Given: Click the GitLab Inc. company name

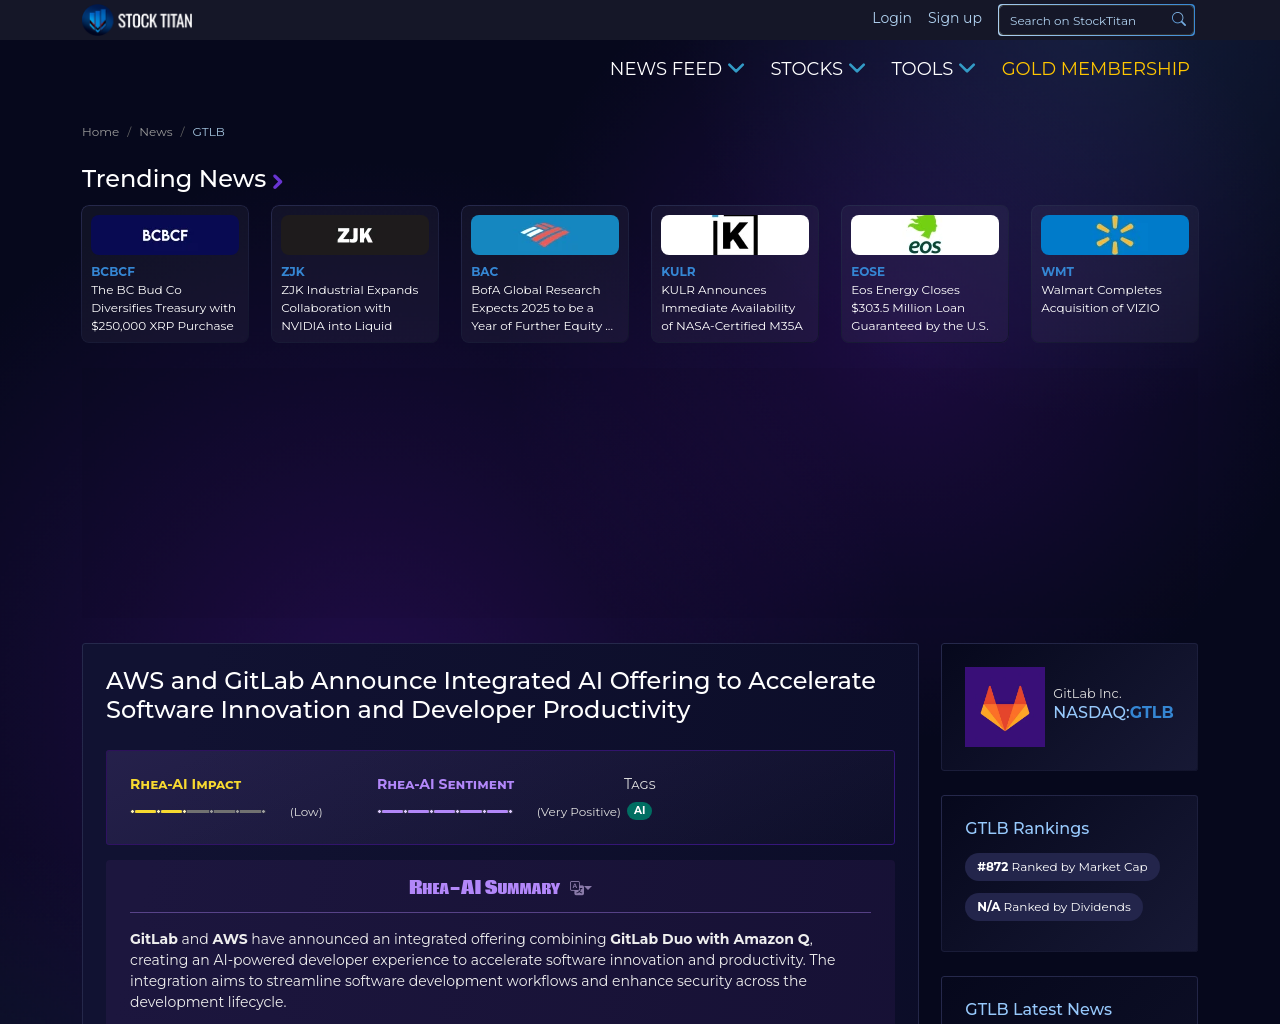Looking at the screenshot, I should pyautogui.click(x=1087, y=693).
